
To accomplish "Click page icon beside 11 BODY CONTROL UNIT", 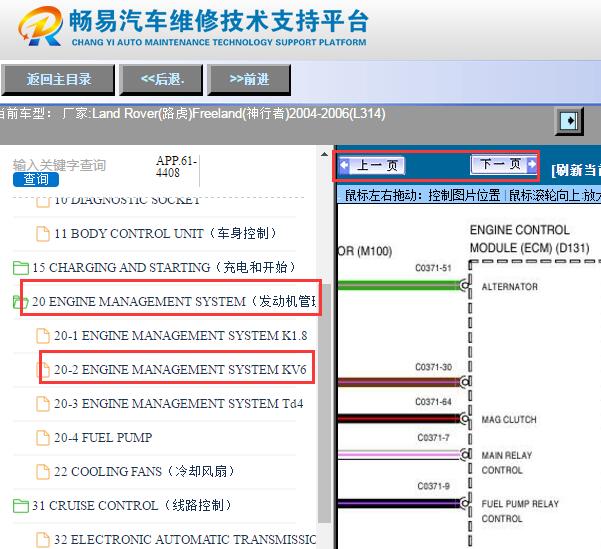I will 43,234.
